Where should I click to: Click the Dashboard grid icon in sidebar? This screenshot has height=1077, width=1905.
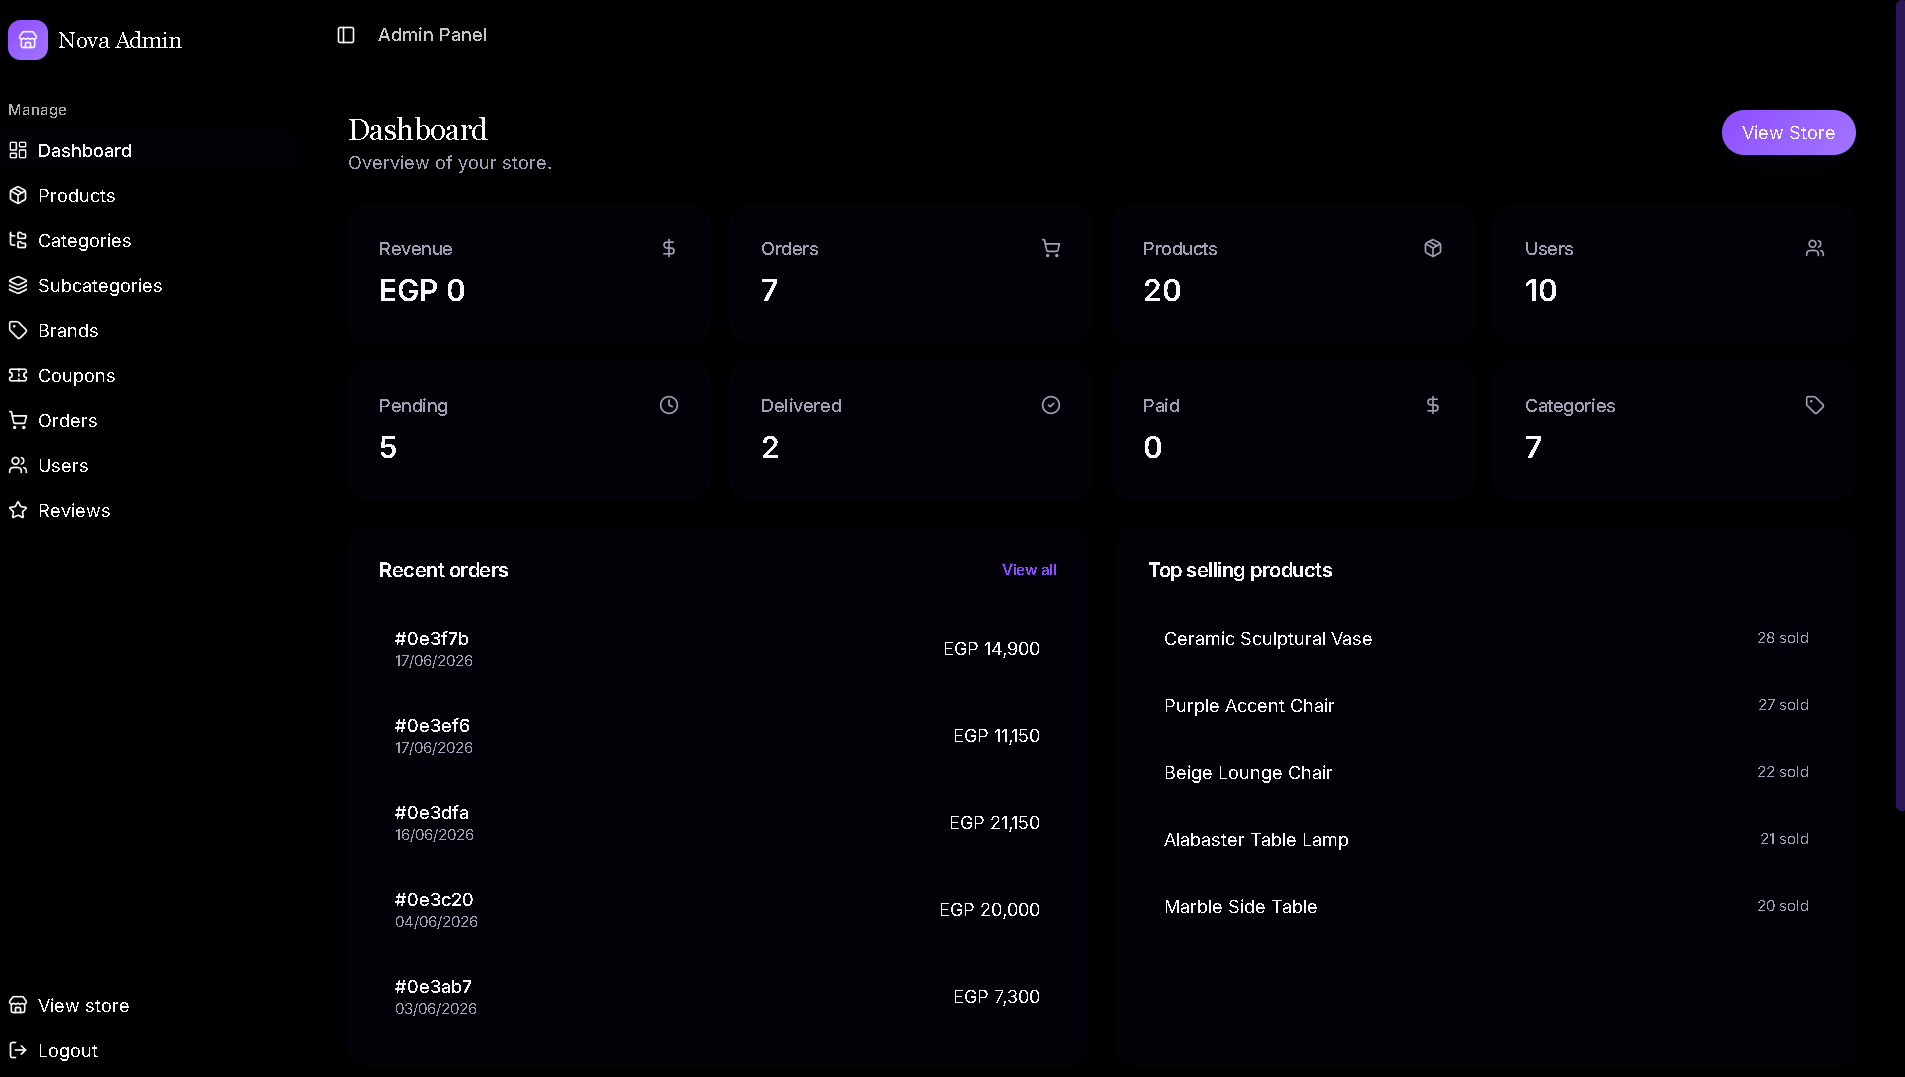point(18,150)
